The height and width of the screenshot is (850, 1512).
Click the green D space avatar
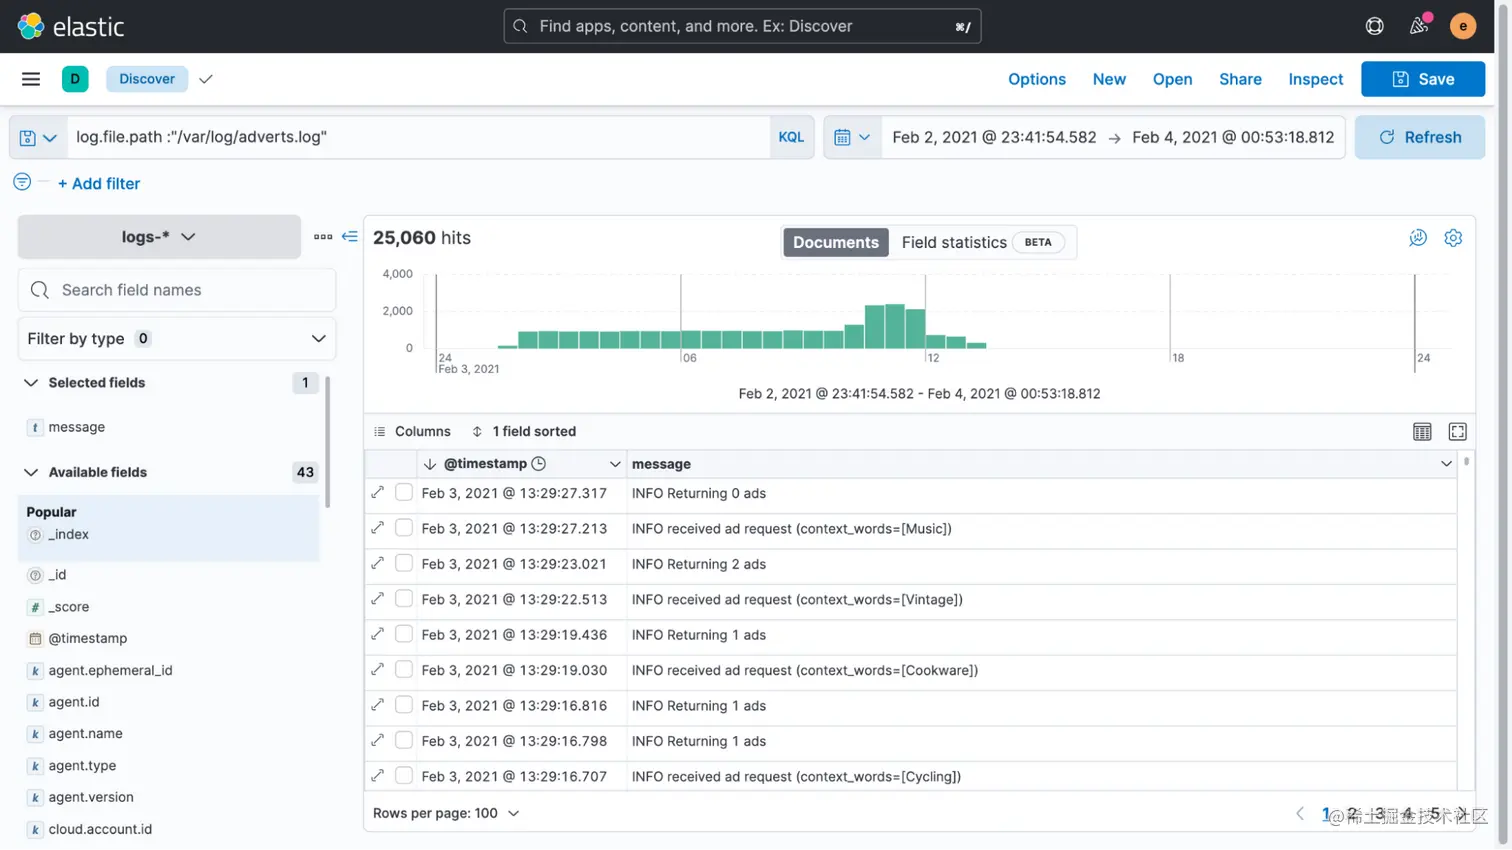coord(75,79)
